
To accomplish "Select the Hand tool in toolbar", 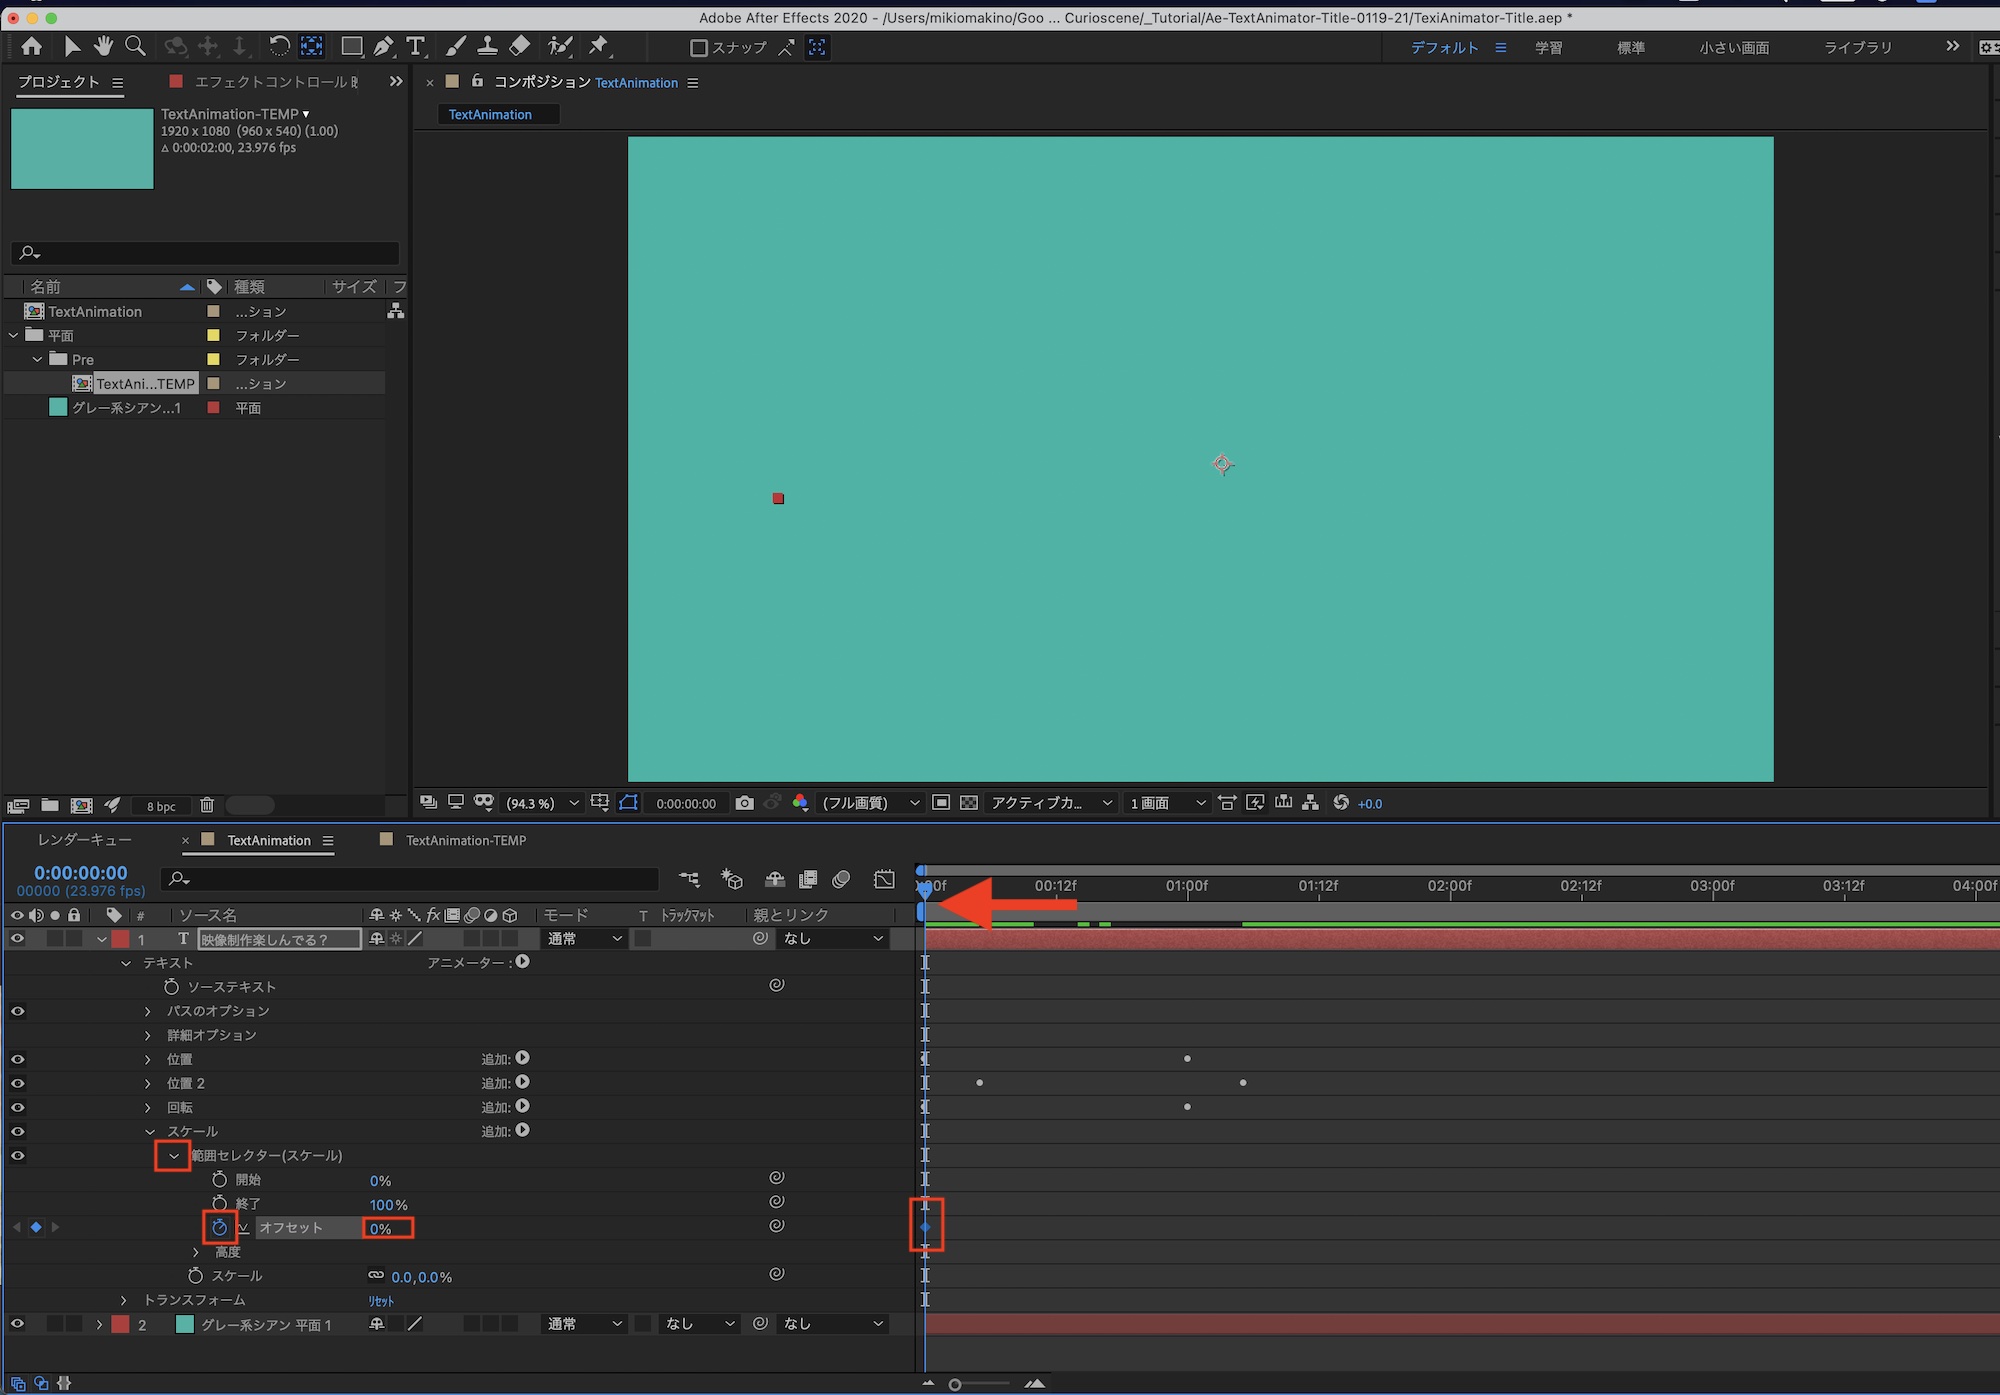I will [103, 46].
